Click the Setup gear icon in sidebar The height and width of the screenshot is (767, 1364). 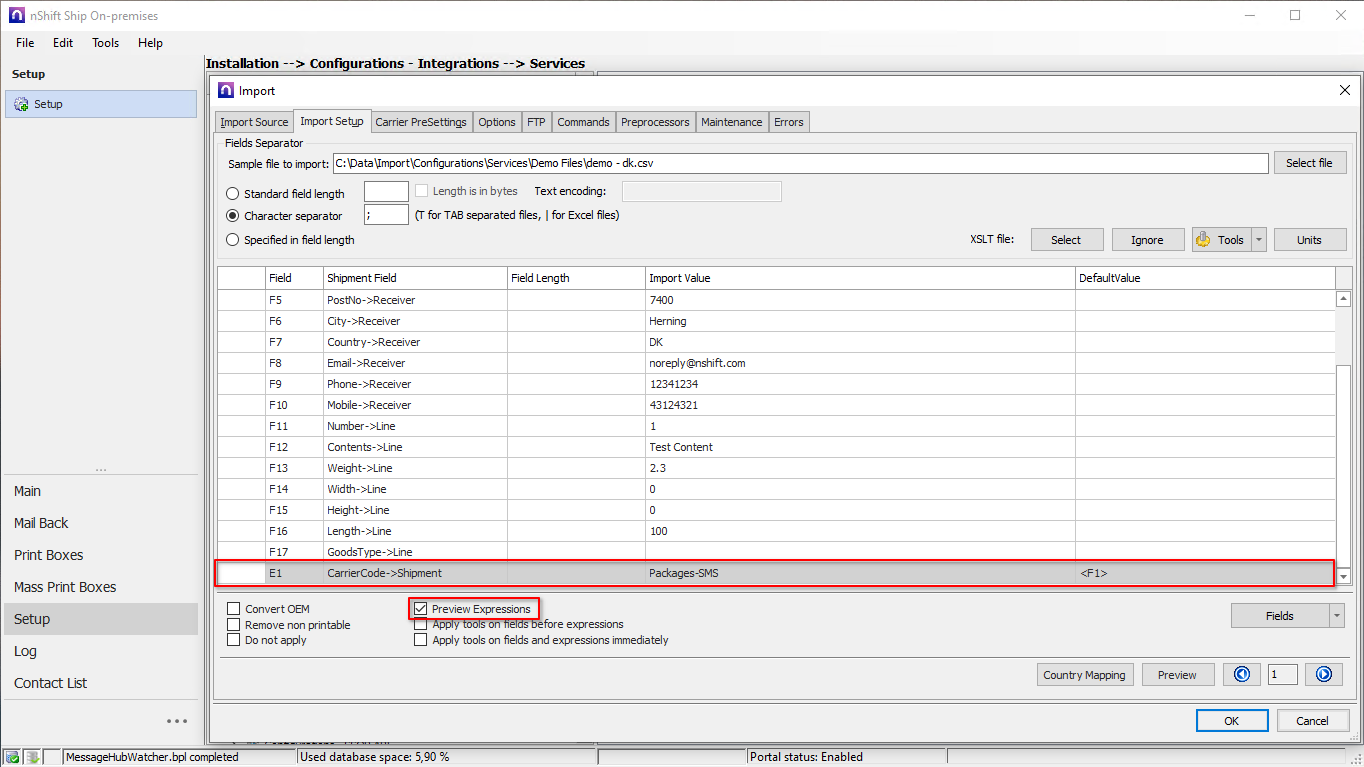[x=21, y=104]
